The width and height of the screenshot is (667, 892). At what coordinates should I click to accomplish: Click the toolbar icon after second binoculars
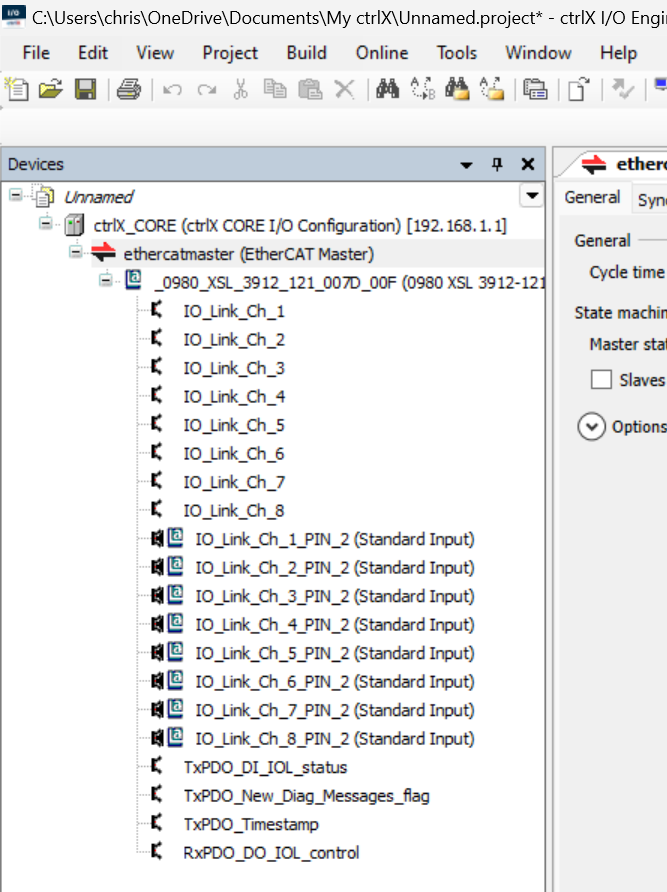(492, 89)
